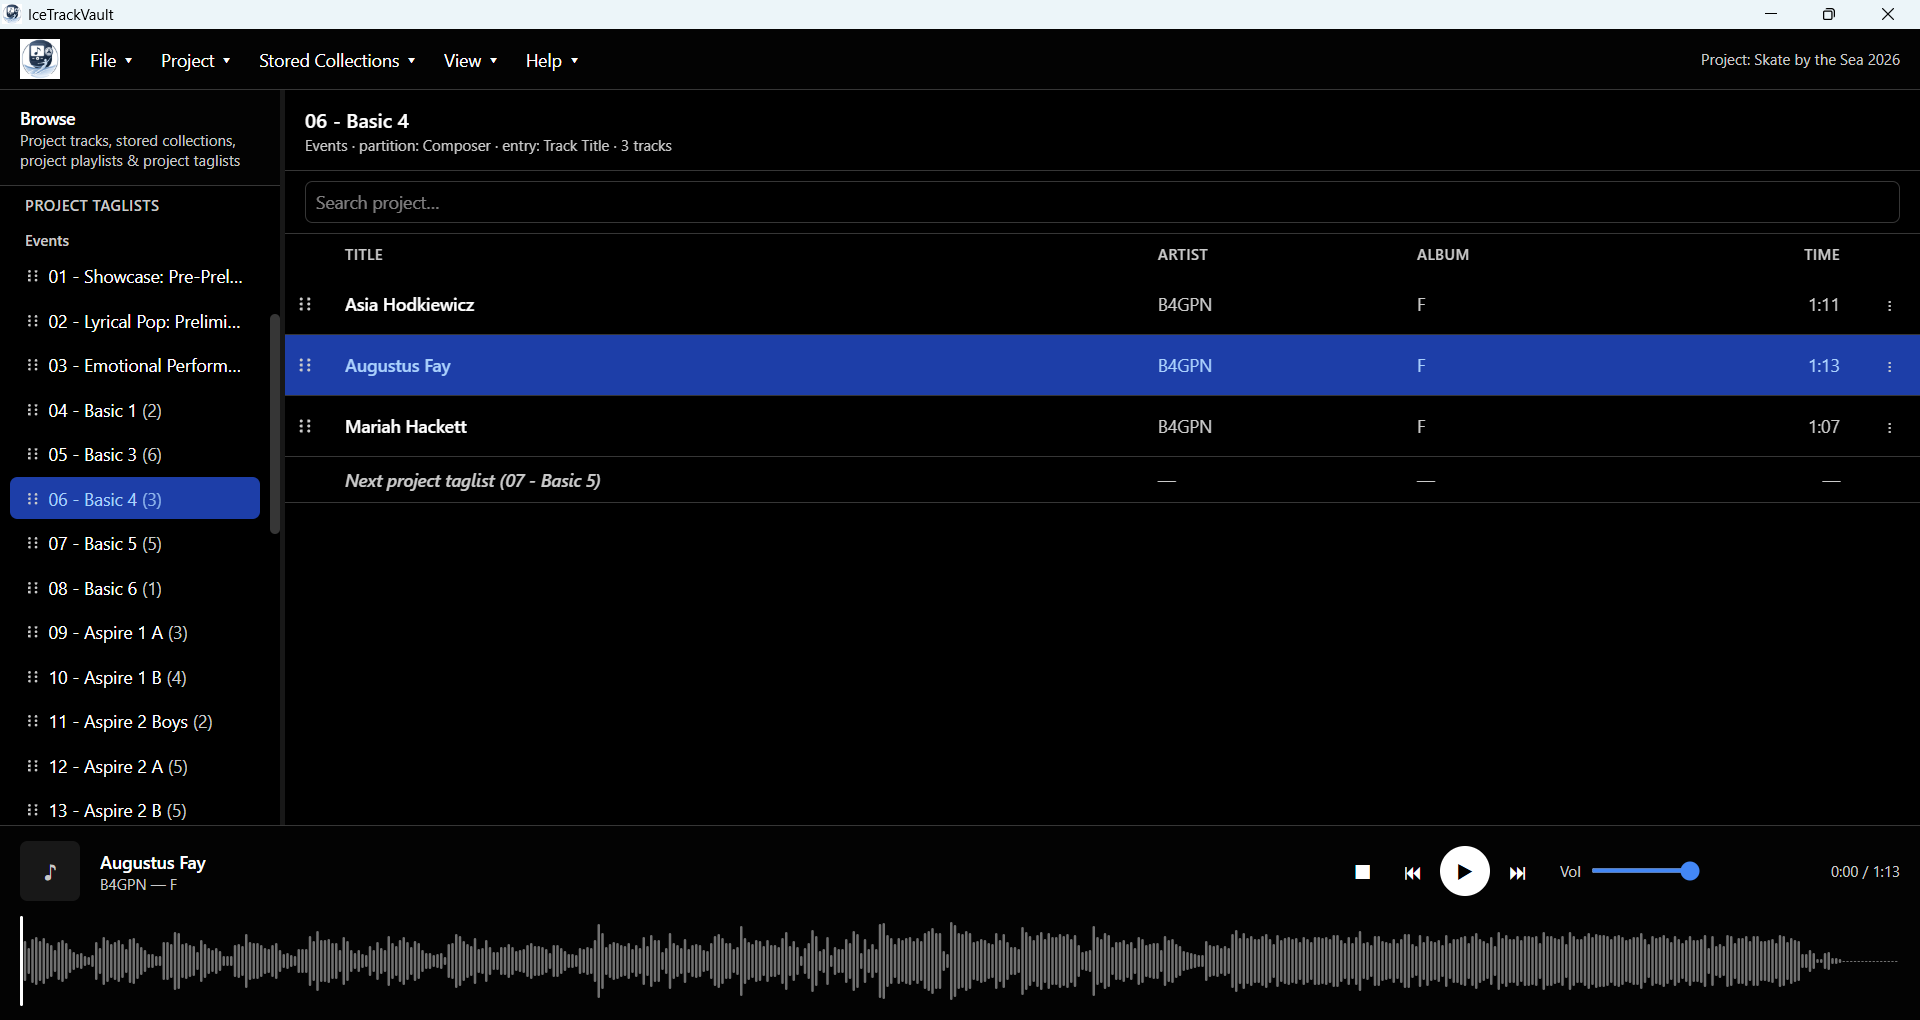This screenshot has width=1920, height=1020.
Task: Open the Project menu
Action: click(x=196, y=61)
